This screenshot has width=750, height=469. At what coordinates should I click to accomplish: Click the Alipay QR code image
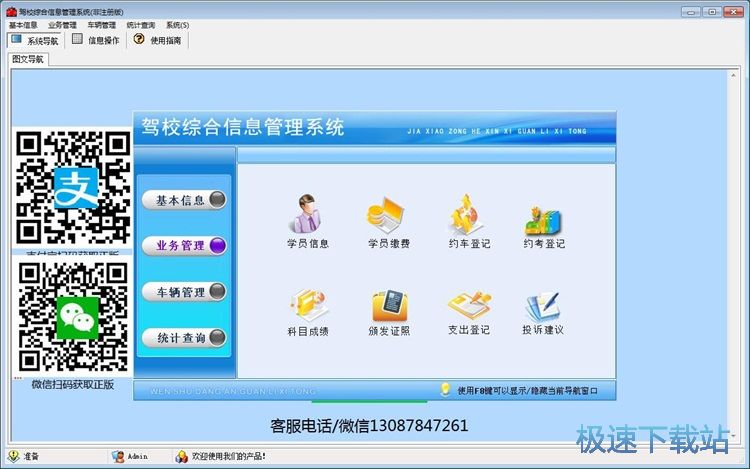coord(73,188)
